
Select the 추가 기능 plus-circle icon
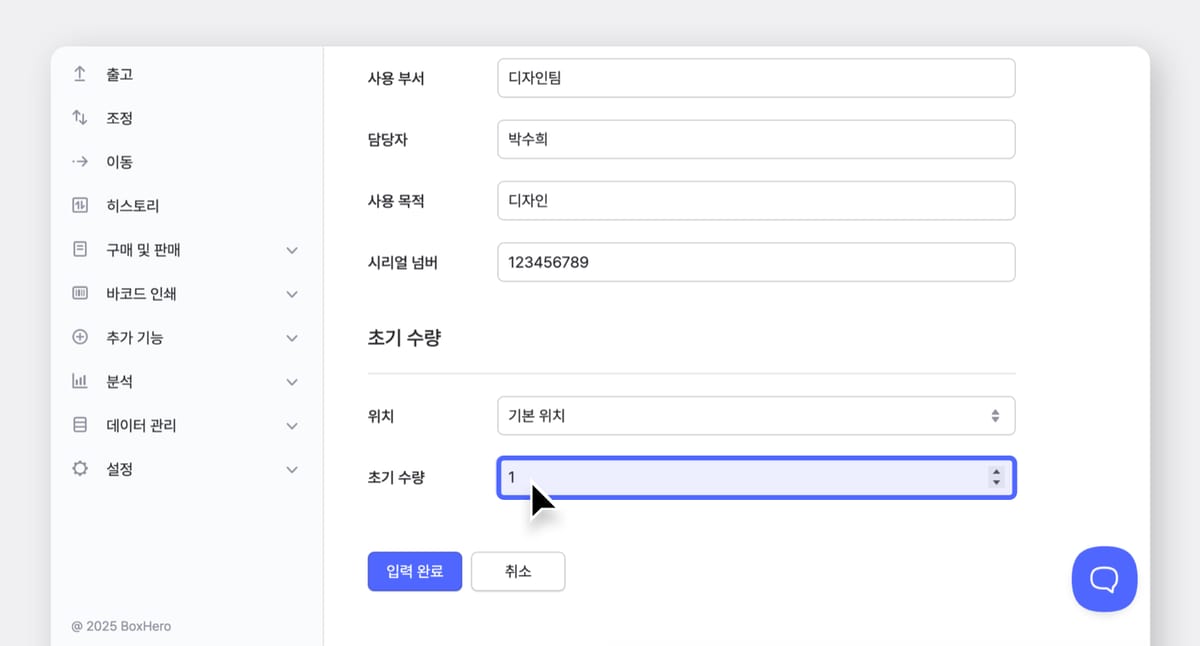79,337
